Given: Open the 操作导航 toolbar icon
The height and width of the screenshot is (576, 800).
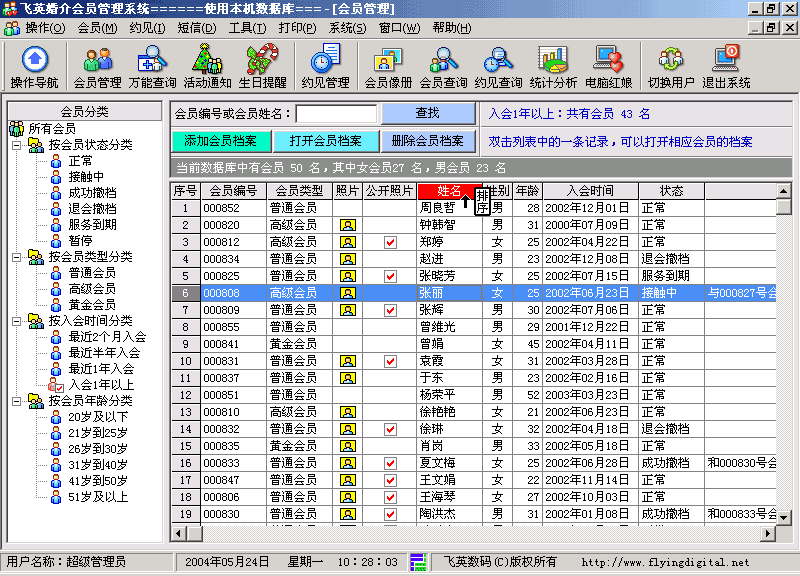Looking at the screenshot, I should (x=34, y=66).
